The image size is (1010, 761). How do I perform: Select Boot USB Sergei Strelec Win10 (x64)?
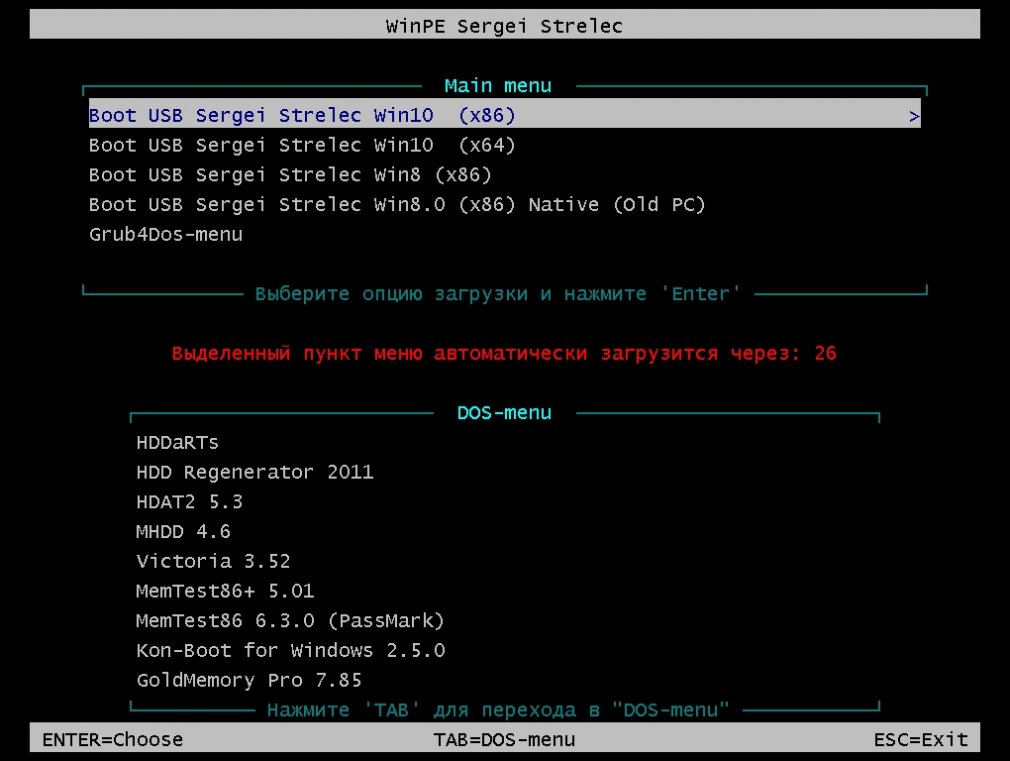click(x=302, y=145)
